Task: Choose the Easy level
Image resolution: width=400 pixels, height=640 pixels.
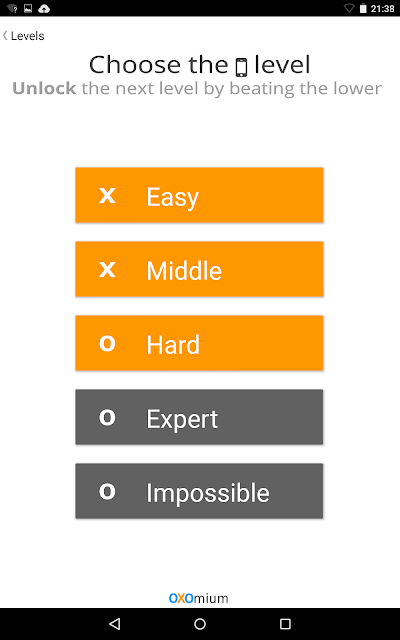Action: (199, 195)
